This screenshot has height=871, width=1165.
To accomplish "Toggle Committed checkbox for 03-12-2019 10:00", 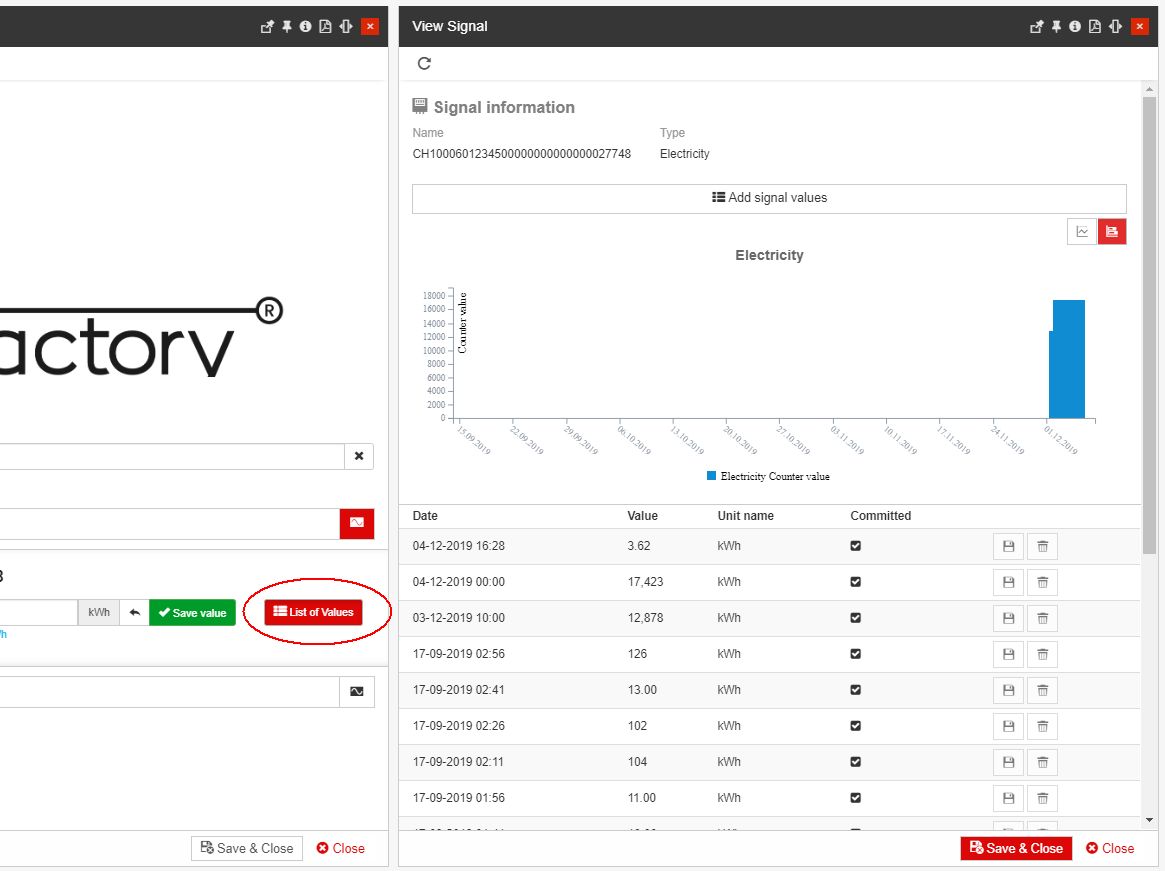I will click(x=855, y=618).
